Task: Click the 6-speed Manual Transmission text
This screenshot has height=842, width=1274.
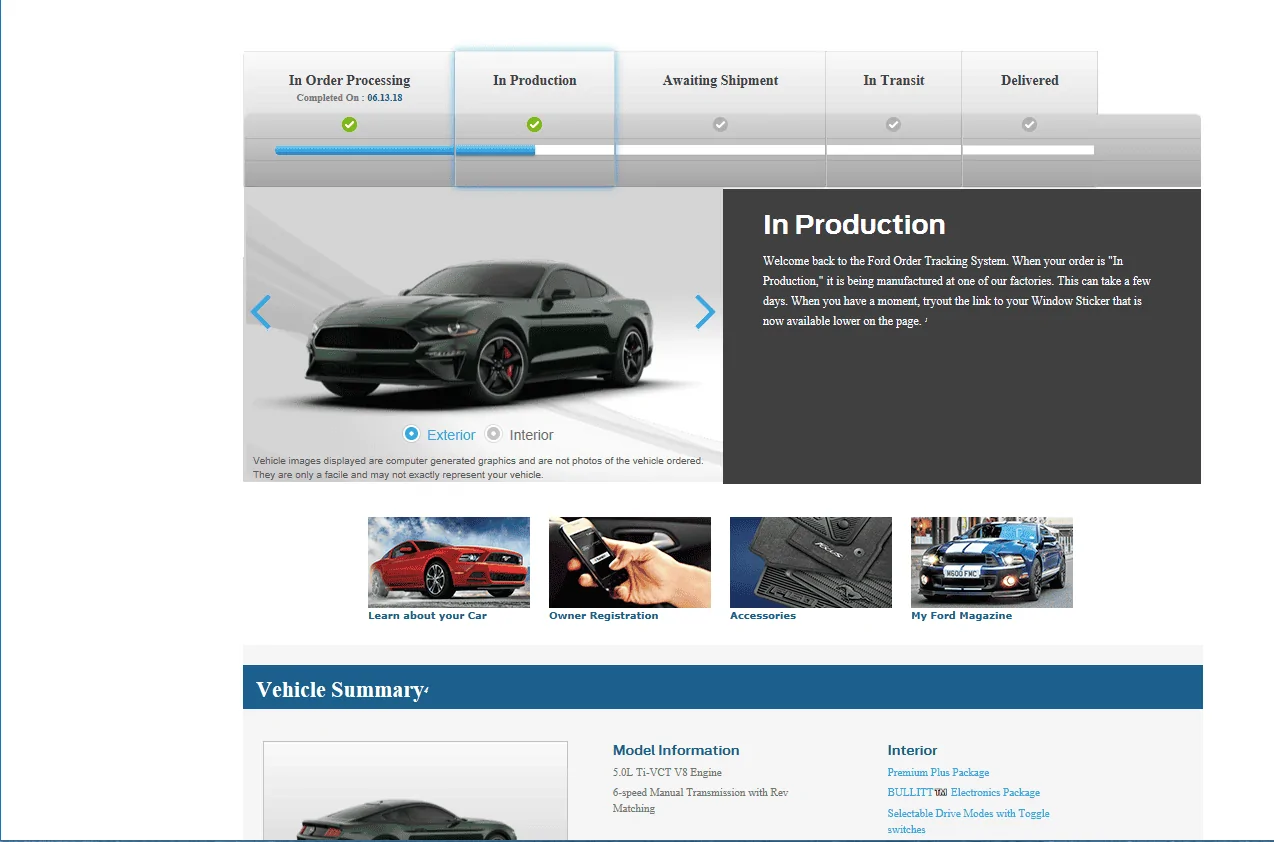Action: point(700,800)
